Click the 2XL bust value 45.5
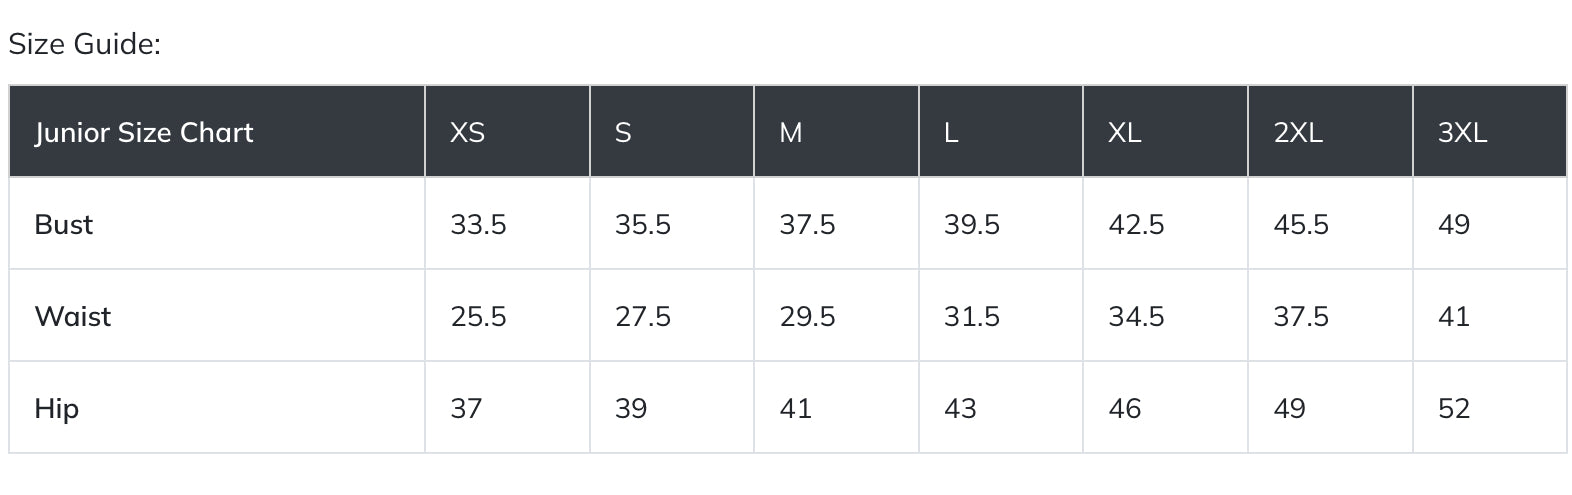 click(x=1300, y=224)
